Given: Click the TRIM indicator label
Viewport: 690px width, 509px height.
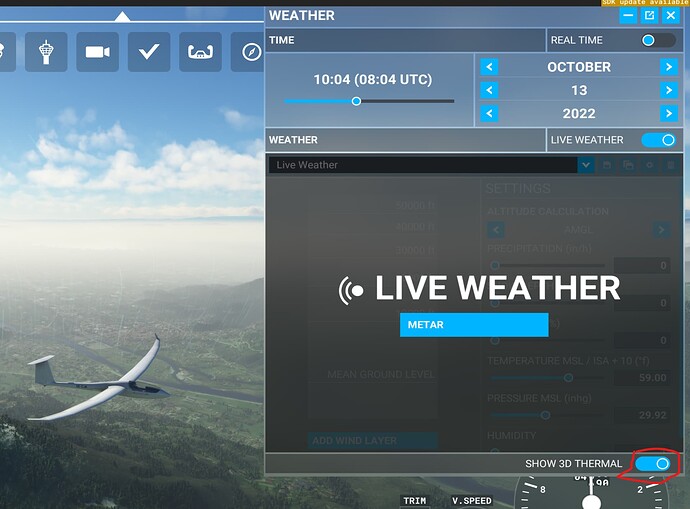Looking at the screenshot, I should pos(415,501).
